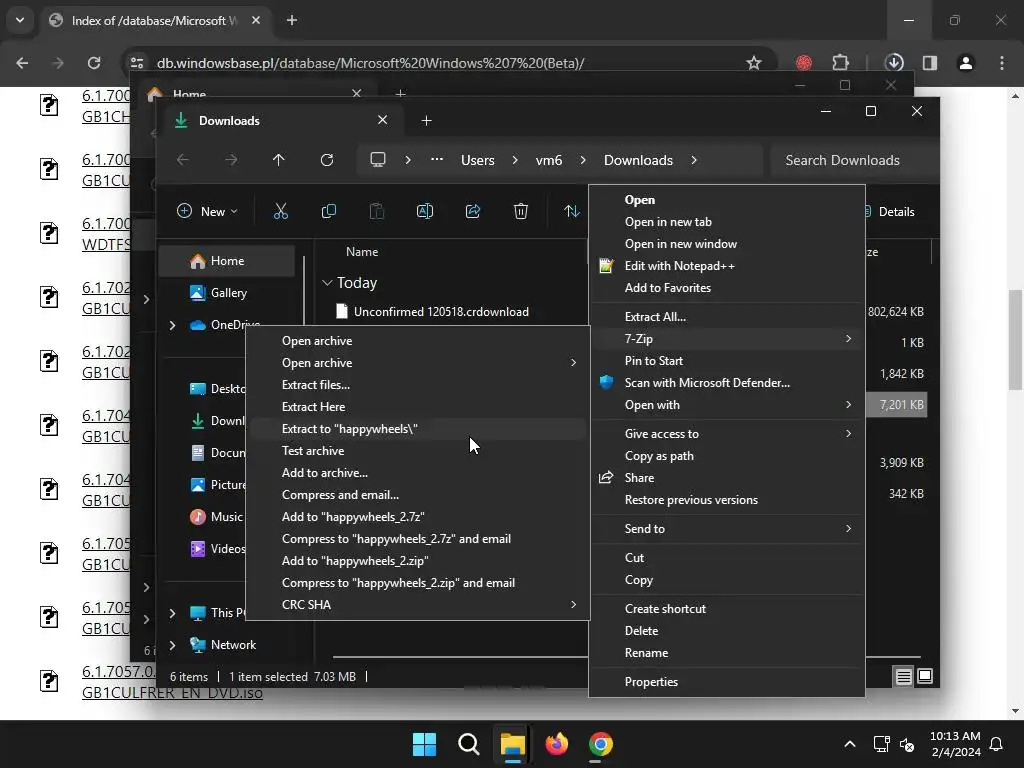The width and height of the screenshot is (1024, 768).
Task: Expand the This PC tree node
Action: (x=172, y=613)
